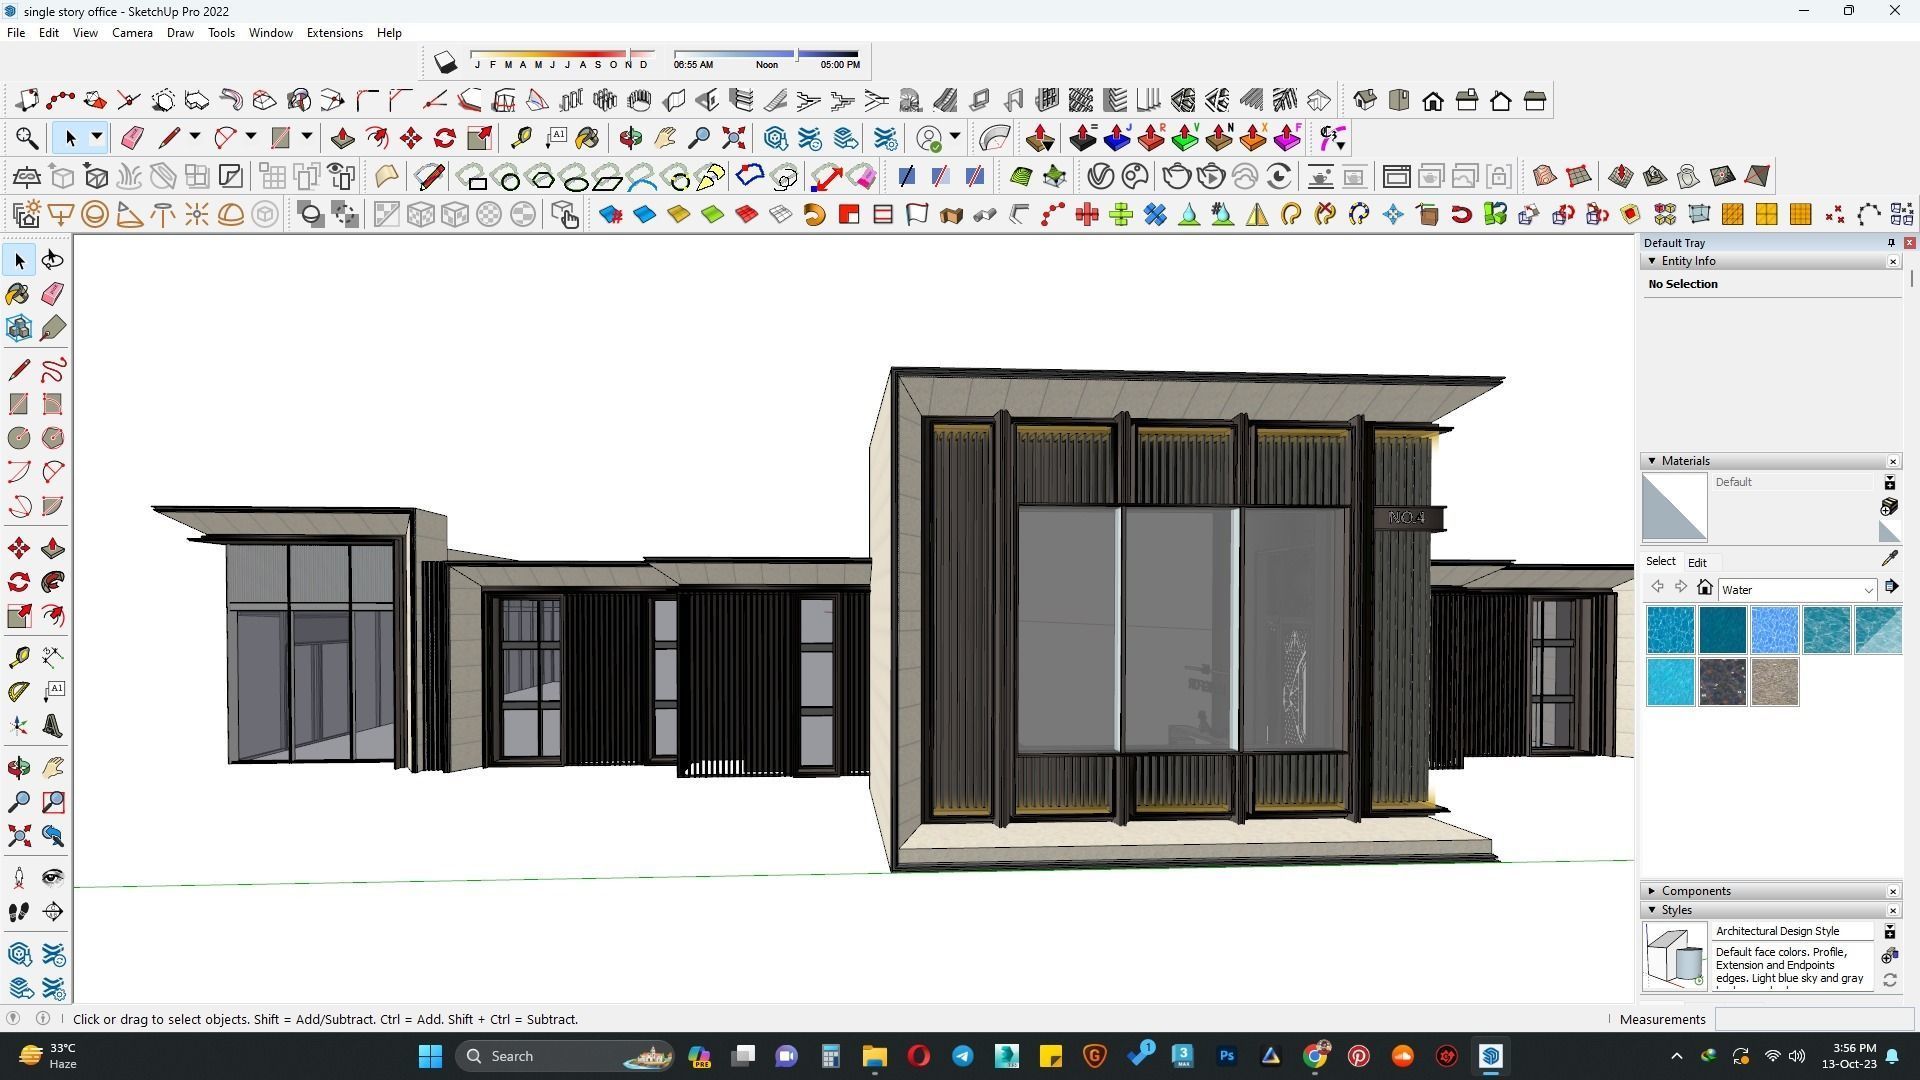Screen dimensions: 1920x1080
Task: Select the Eraser tool in the left toolbar
Action: [52, 293]
